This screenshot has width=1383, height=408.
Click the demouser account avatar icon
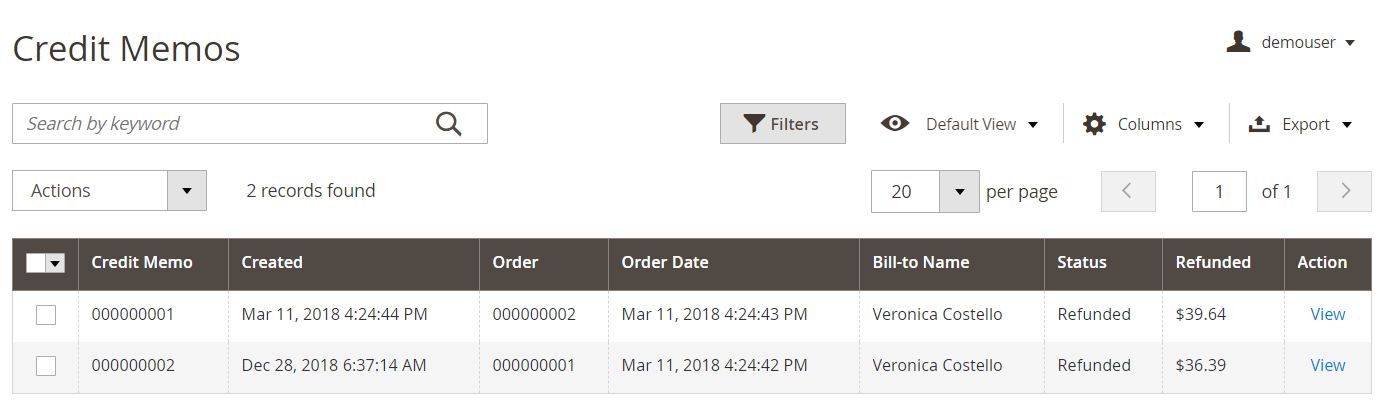pyautogui.click(x=1238, y=42)
